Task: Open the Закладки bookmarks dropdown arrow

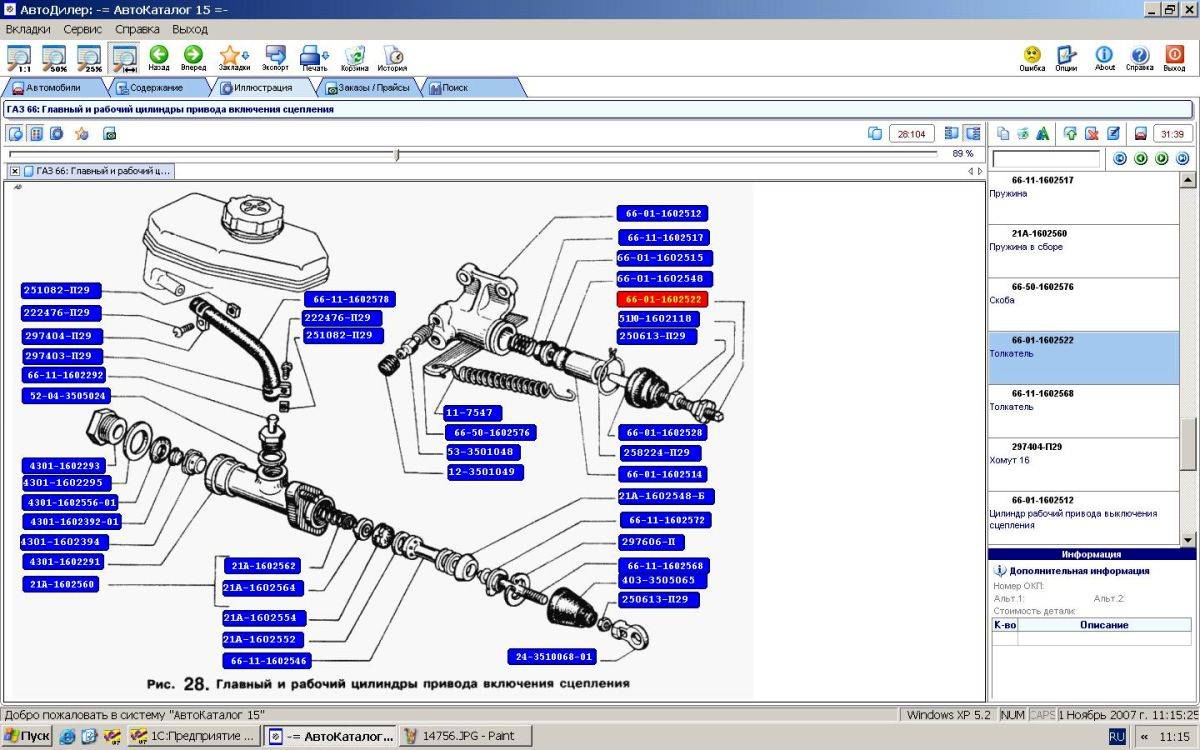Action: [243, 55]
